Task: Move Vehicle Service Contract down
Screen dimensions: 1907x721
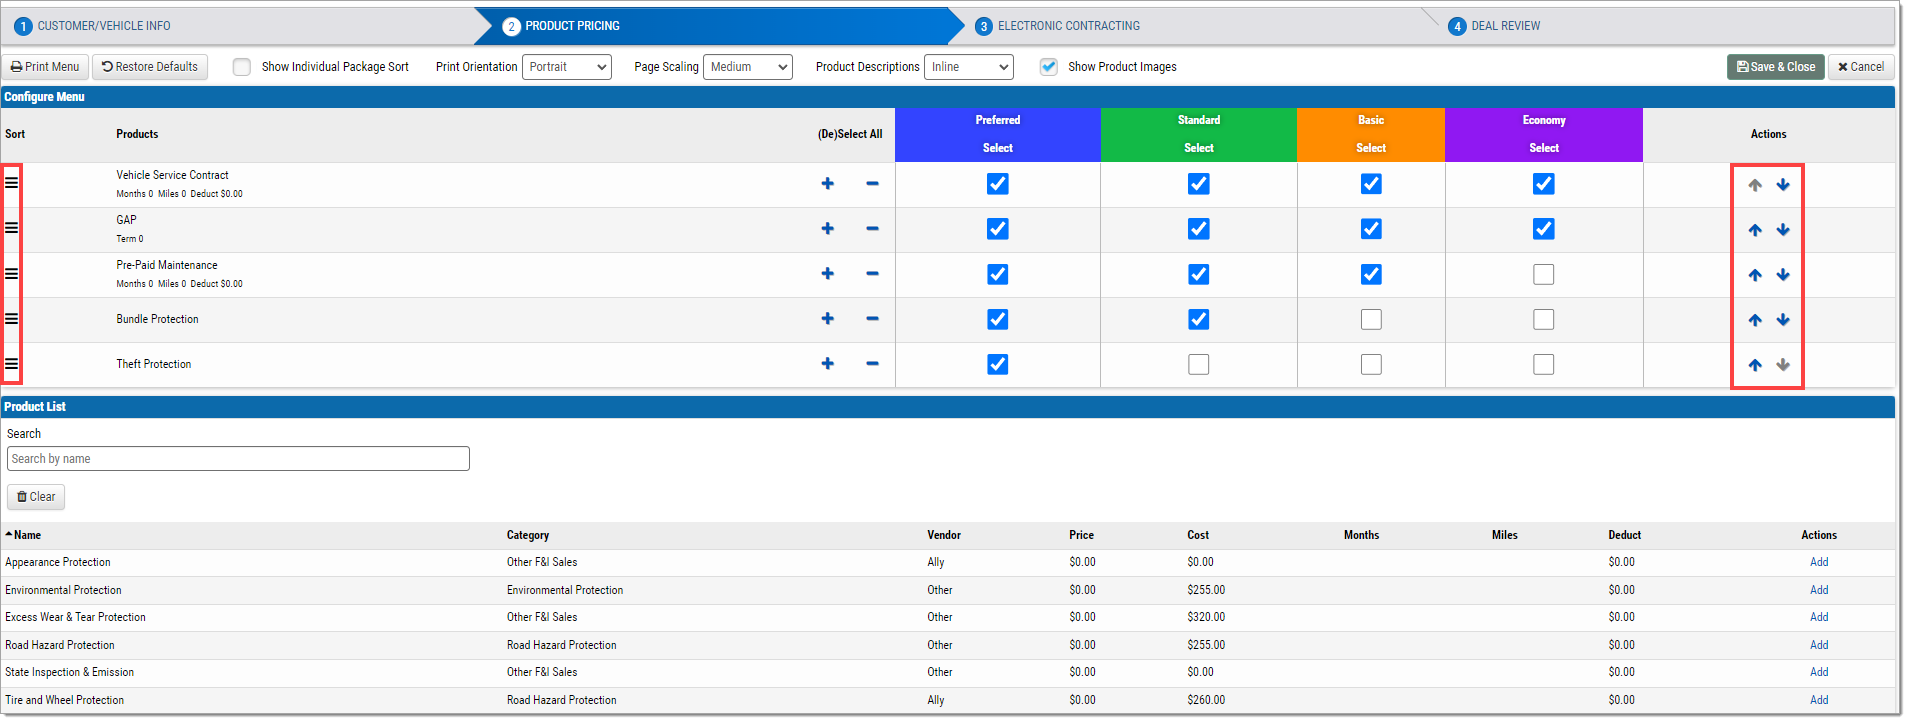Action: click(1783, 185)
